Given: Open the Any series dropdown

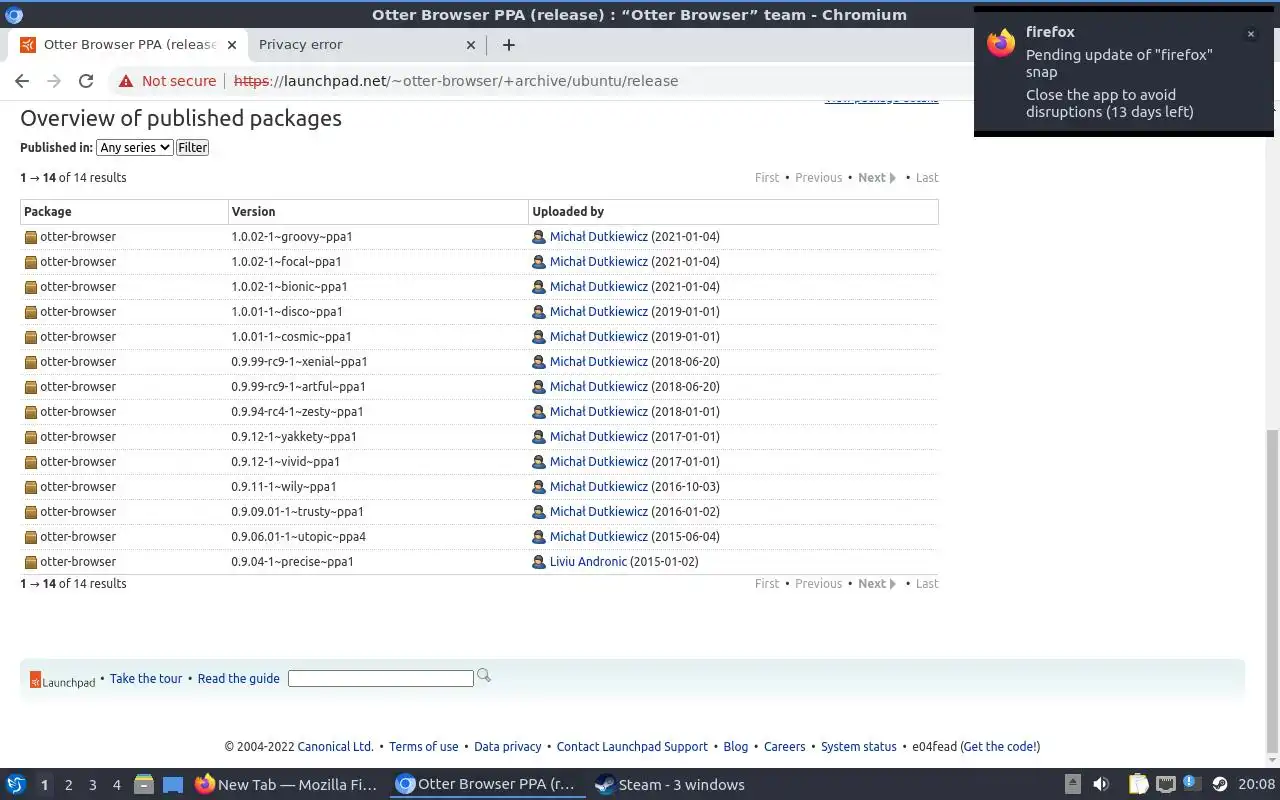Looking at the screenshot, I should pos(134,147).
